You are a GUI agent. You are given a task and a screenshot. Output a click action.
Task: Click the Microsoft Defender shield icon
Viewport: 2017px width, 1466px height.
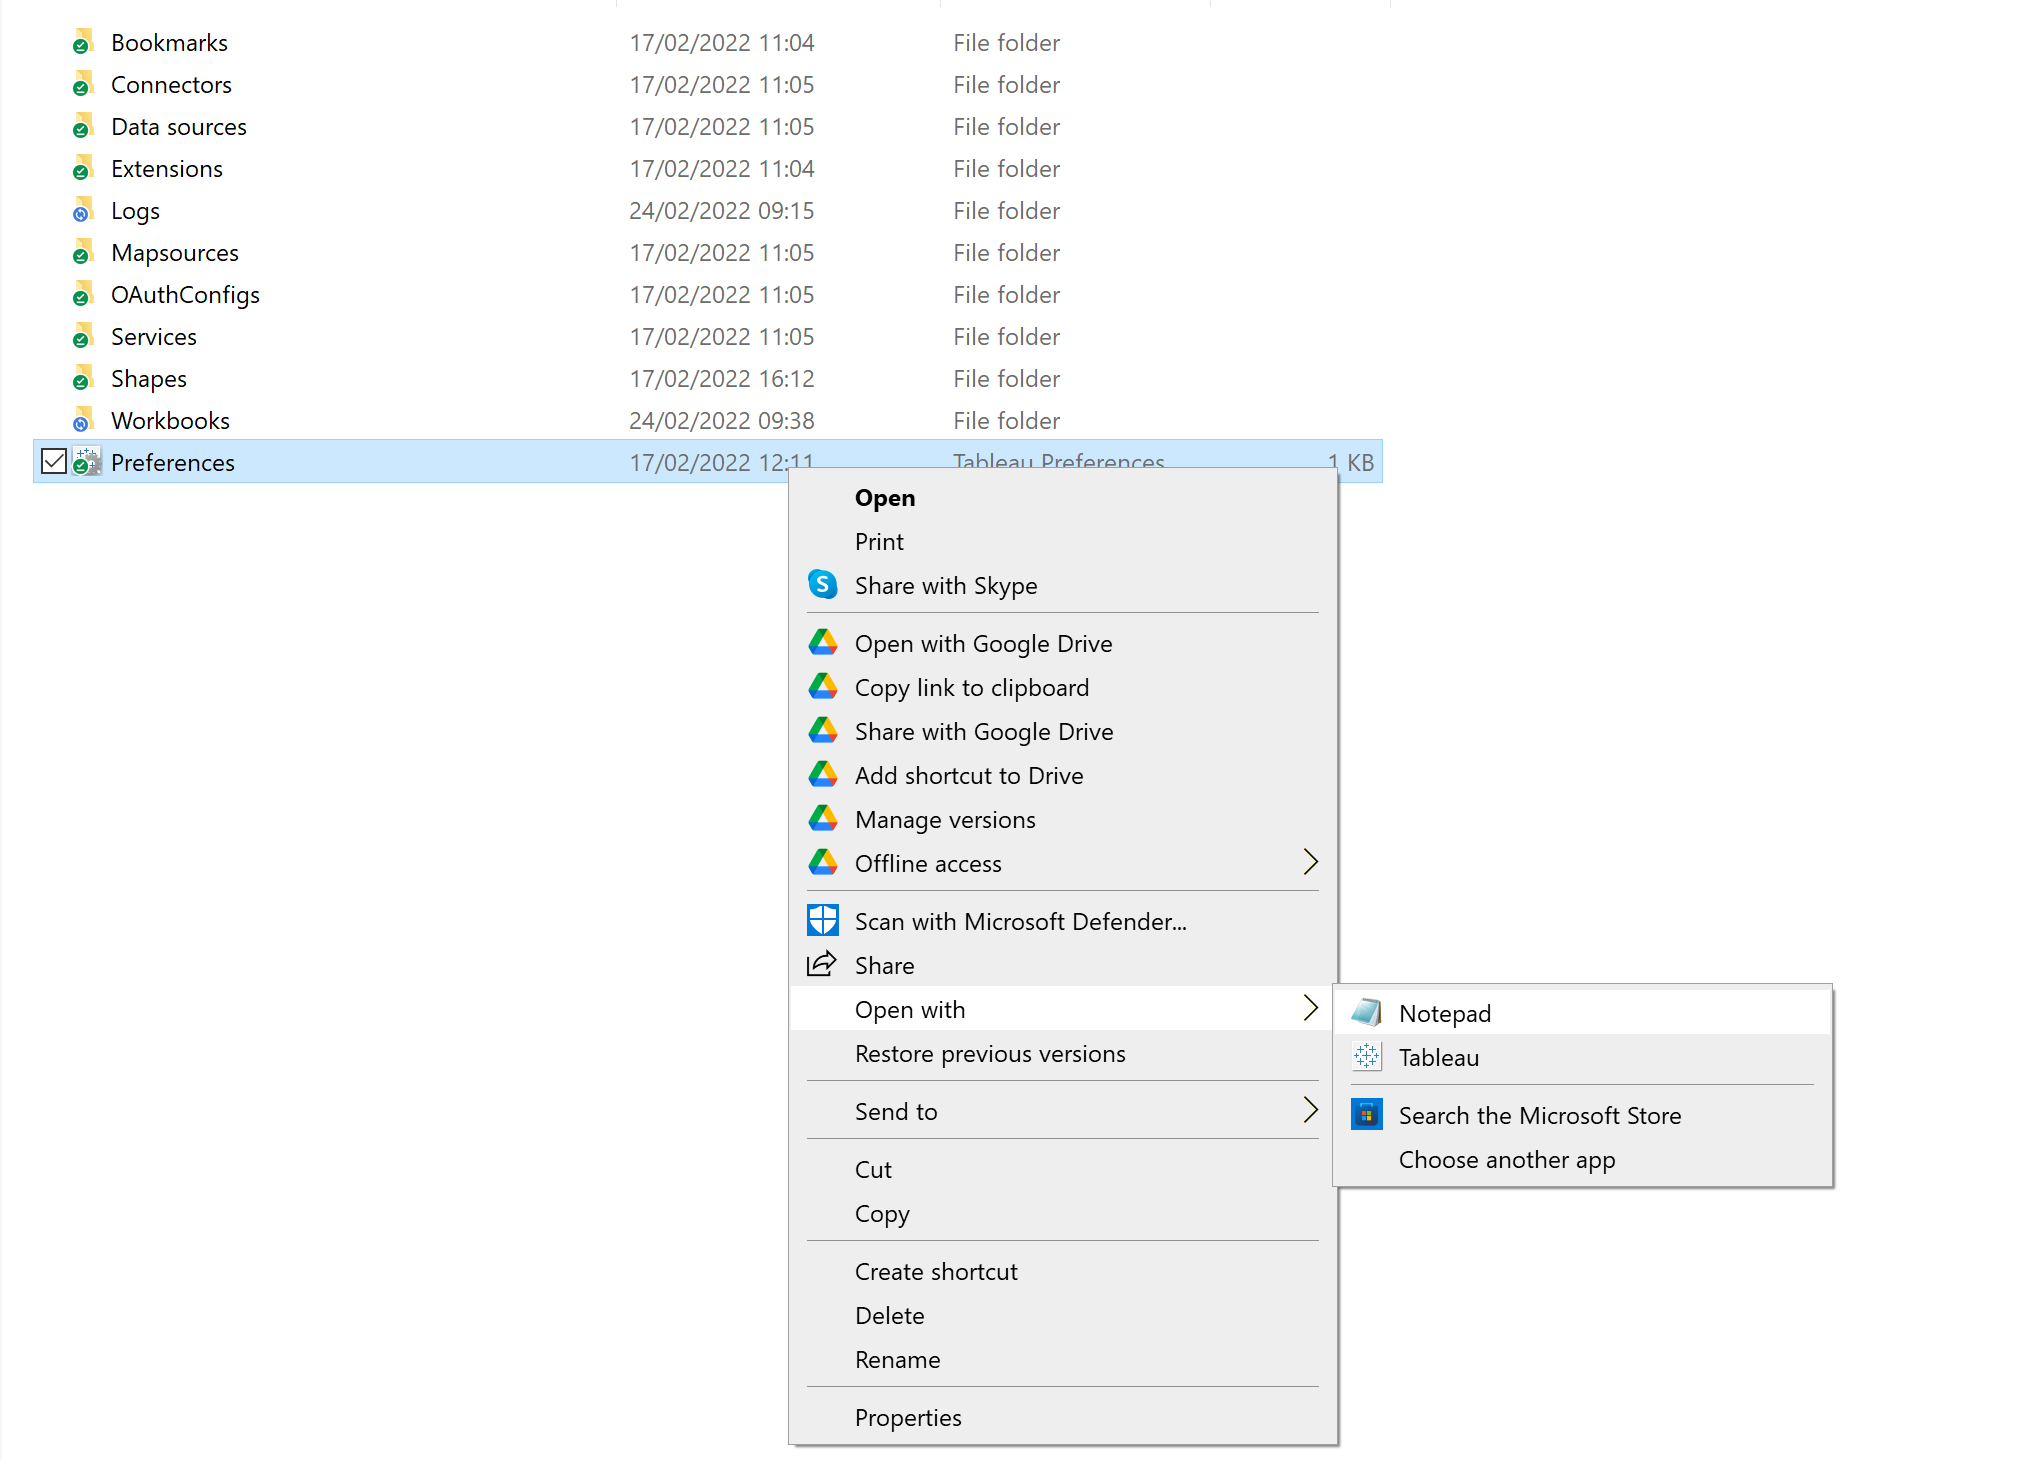click(822, 921)
